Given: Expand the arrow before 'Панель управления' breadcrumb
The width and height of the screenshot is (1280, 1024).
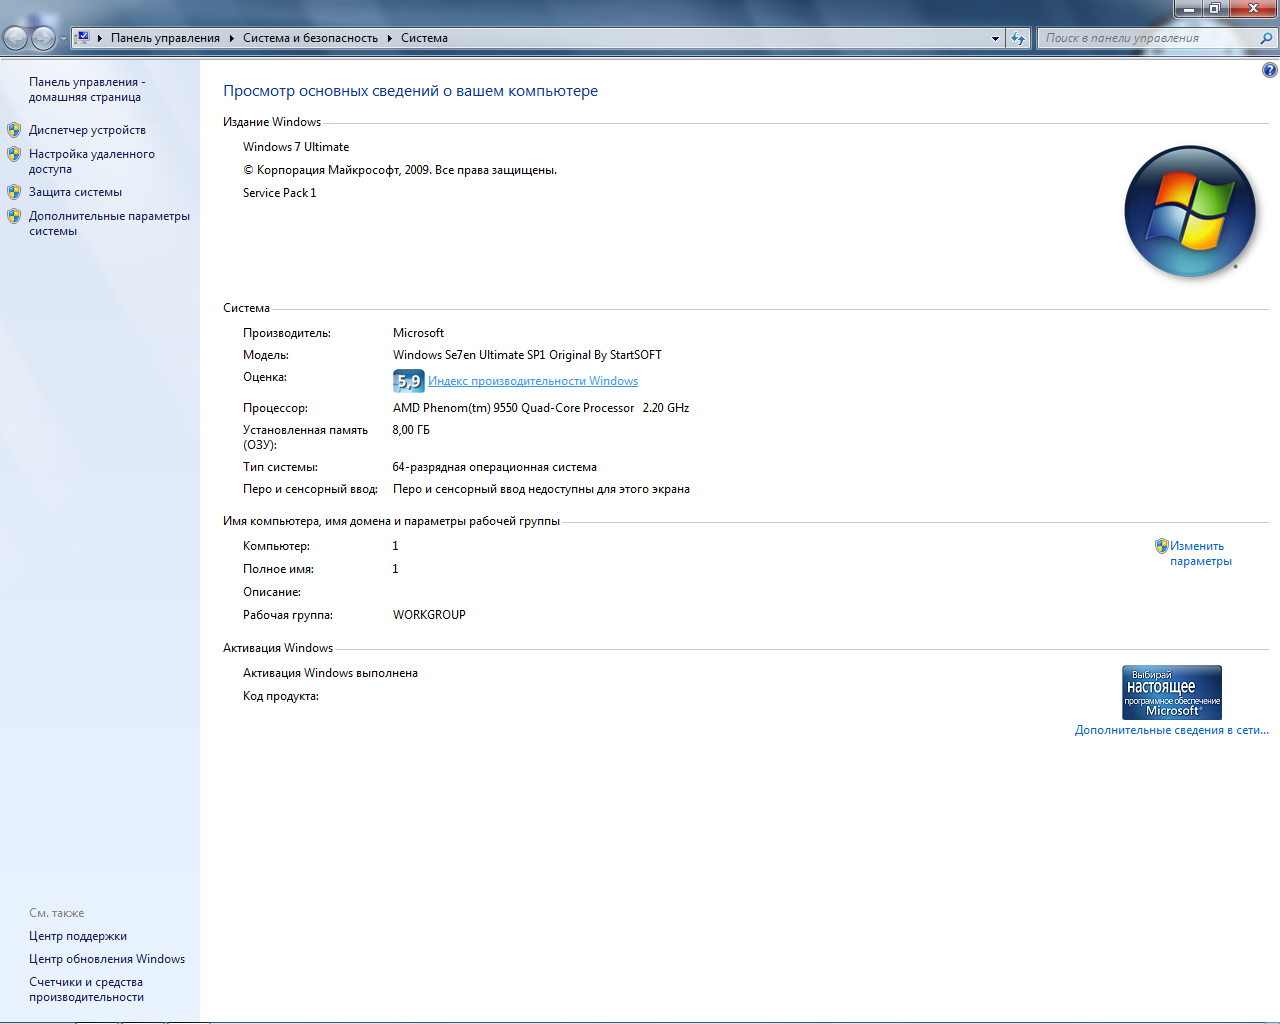Looking at the screenshot, I should pyautogui.click(x=100, y=38).
